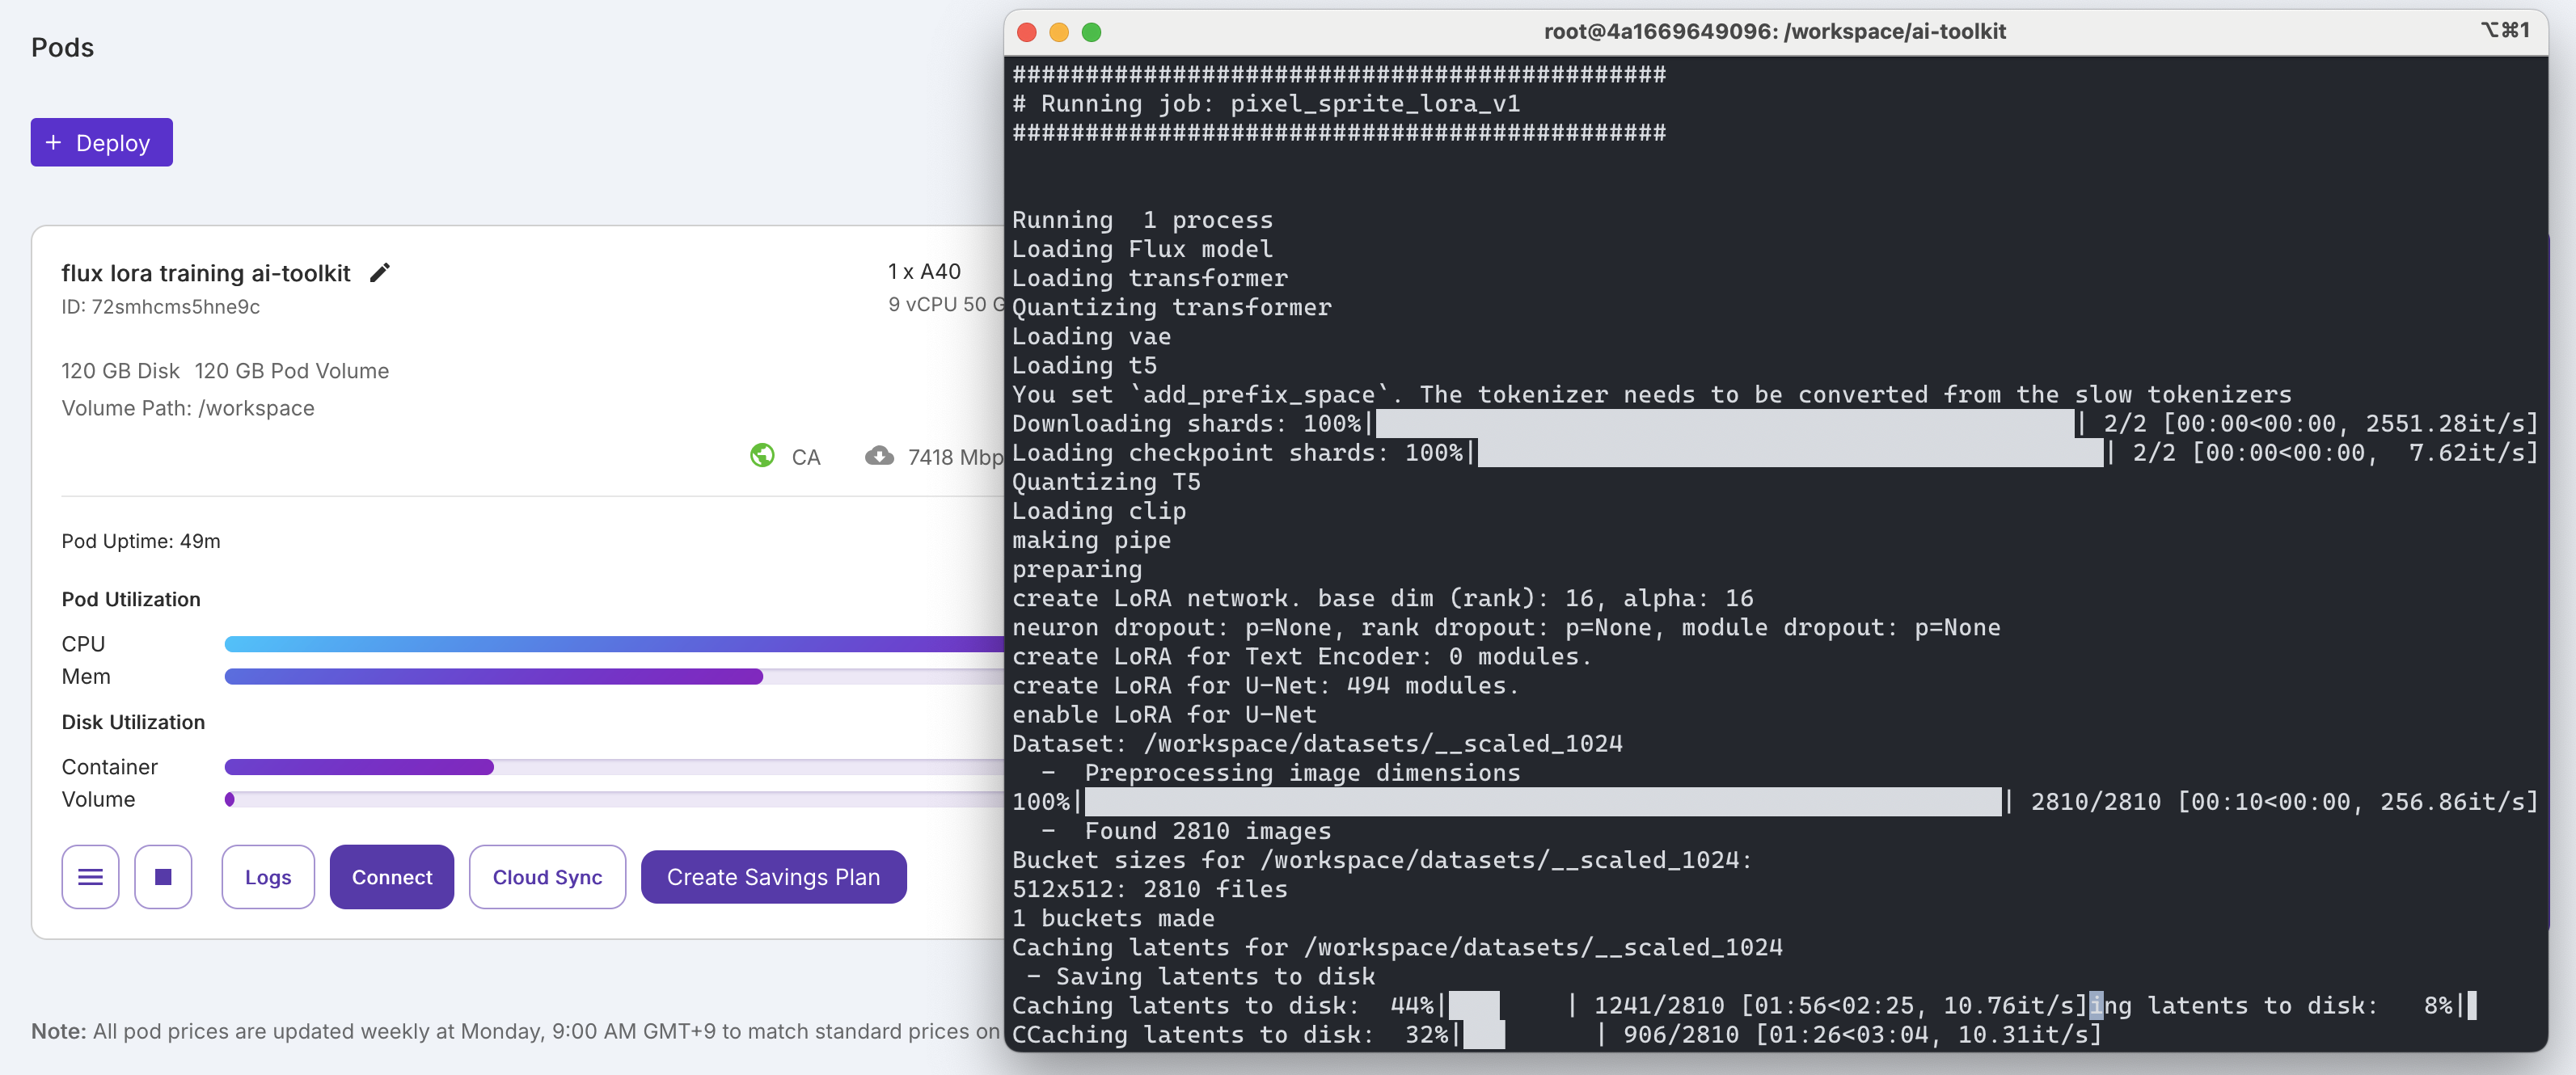This screenshot has width=2576, height=1075.
Task: Open Cloud Sync for the pod
Action: click(x=547, y=877)
